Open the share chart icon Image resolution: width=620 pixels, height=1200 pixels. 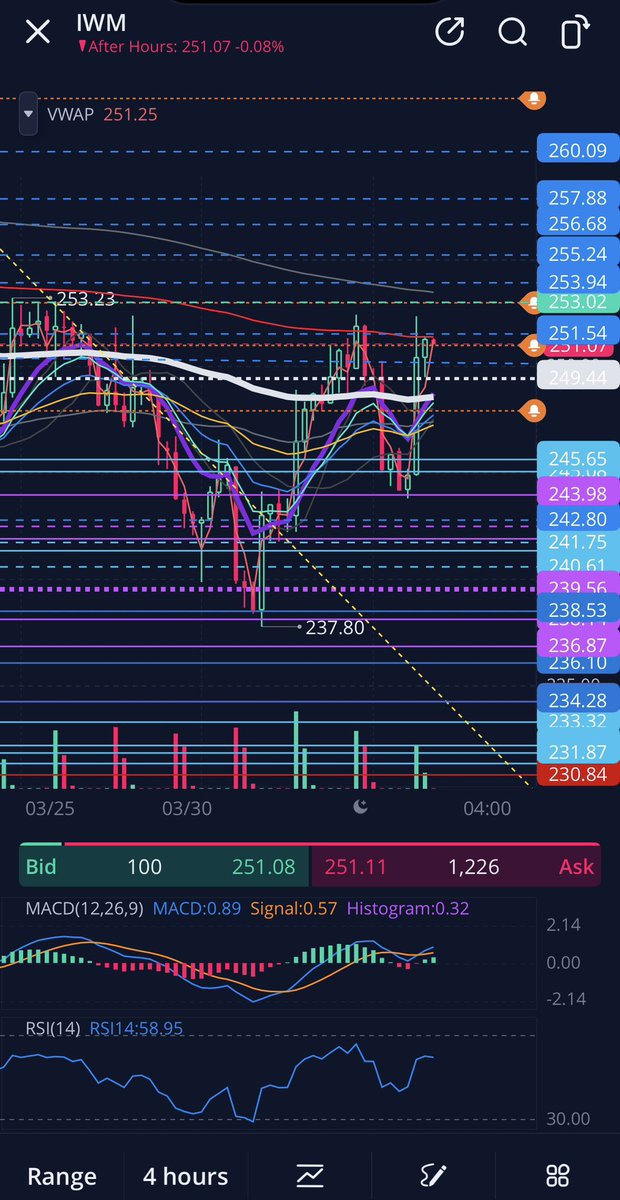tap(450, 32)
